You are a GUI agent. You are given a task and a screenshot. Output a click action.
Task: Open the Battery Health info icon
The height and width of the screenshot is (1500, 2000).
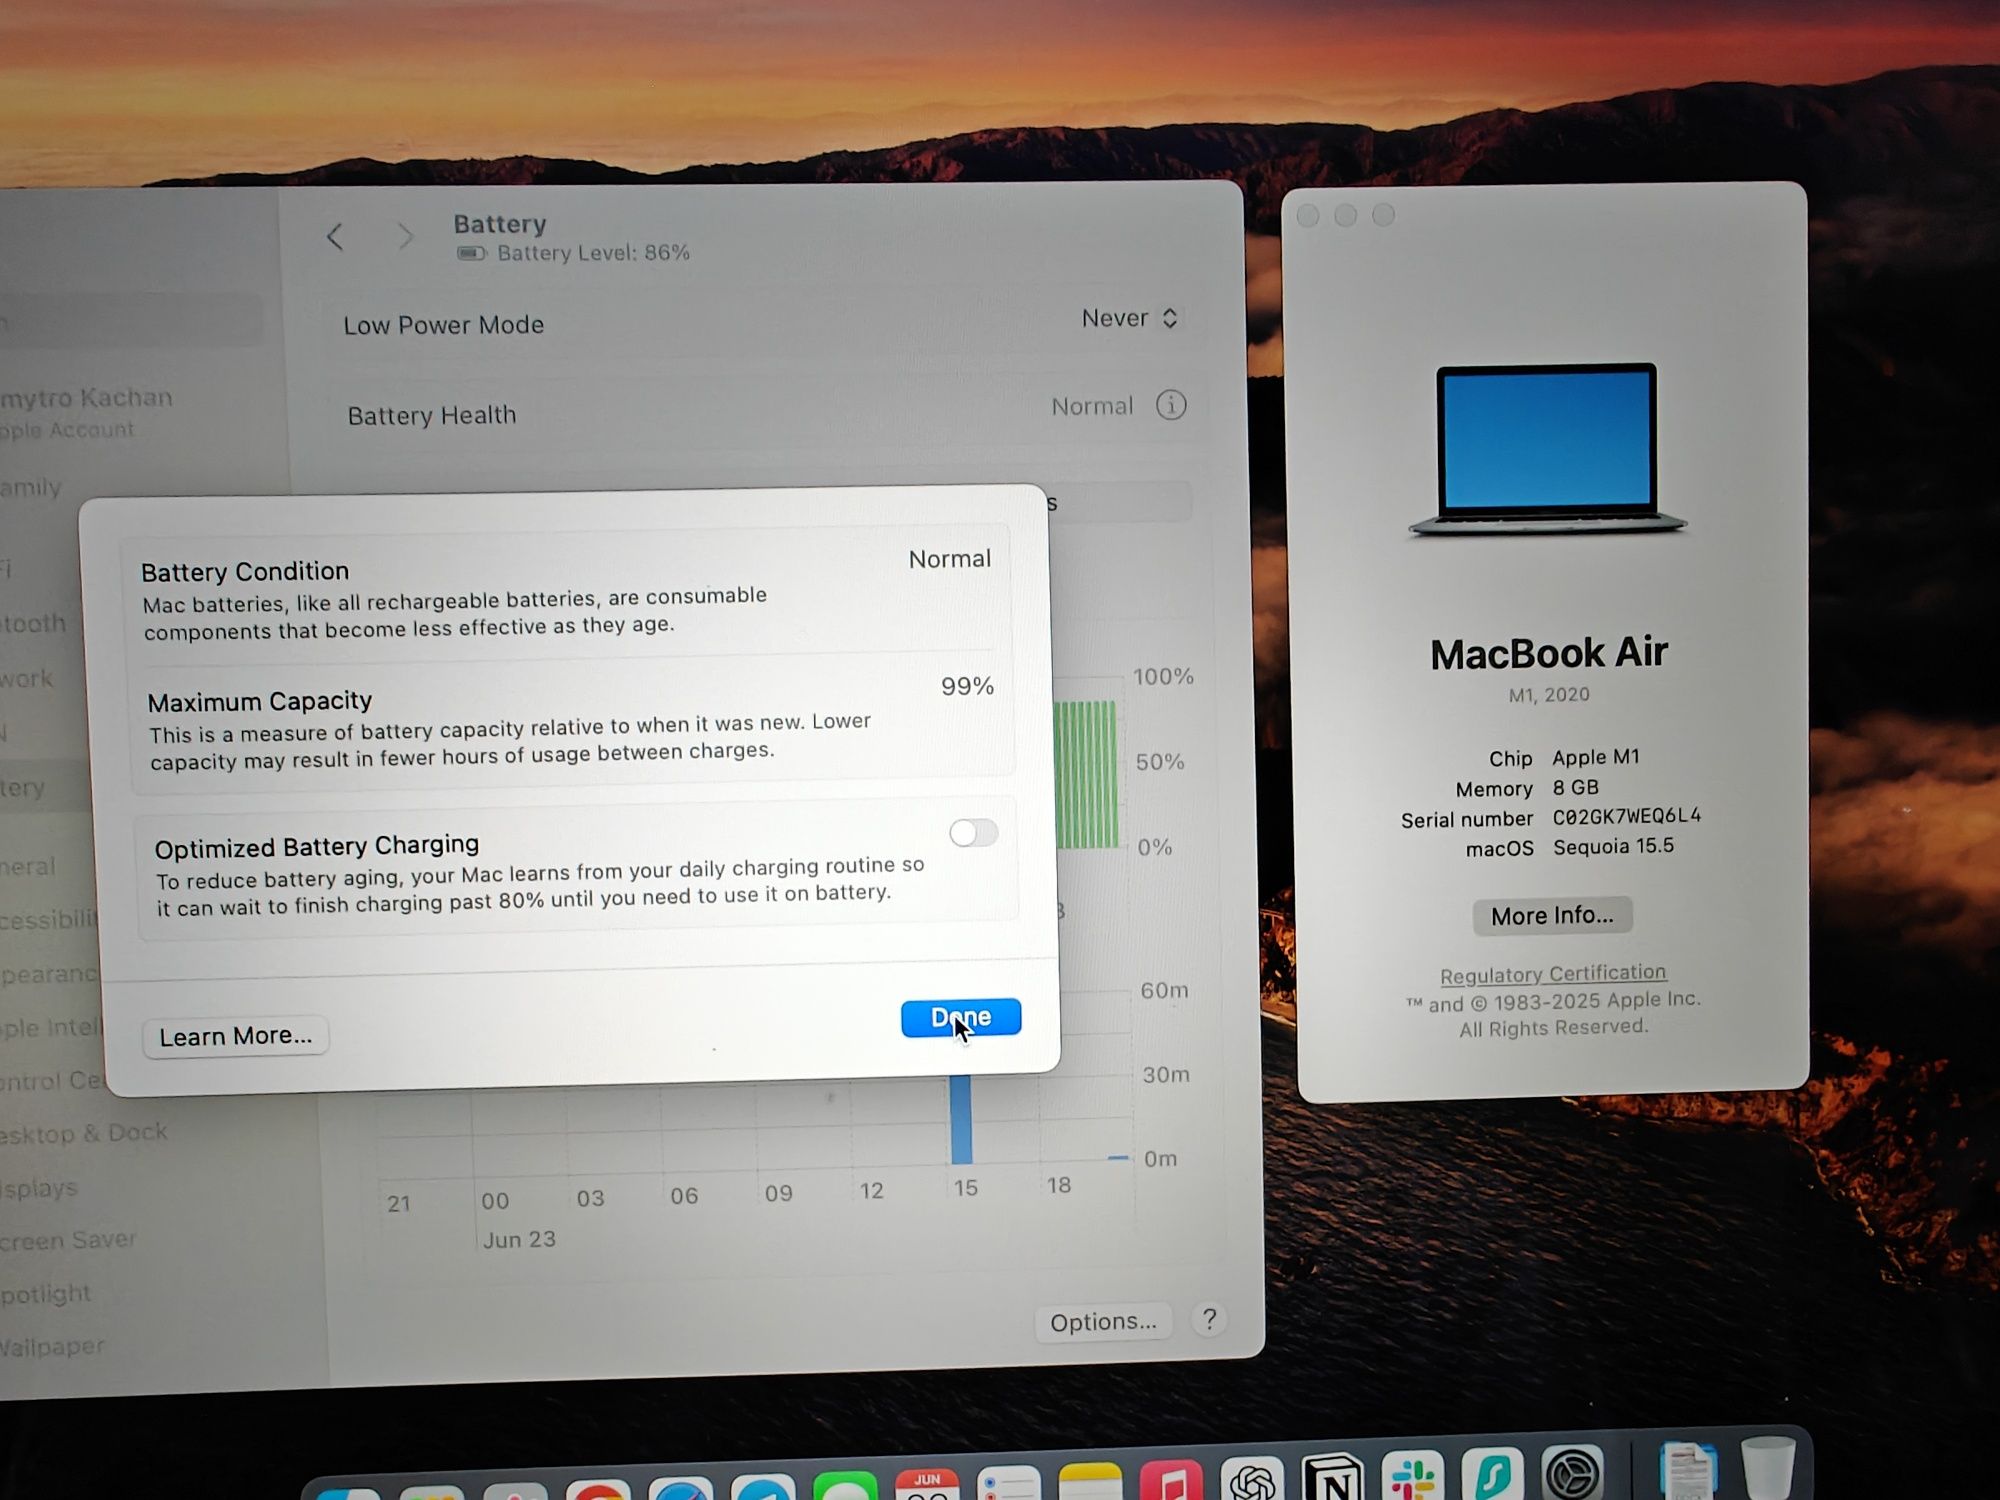[x=1171, y=405]
